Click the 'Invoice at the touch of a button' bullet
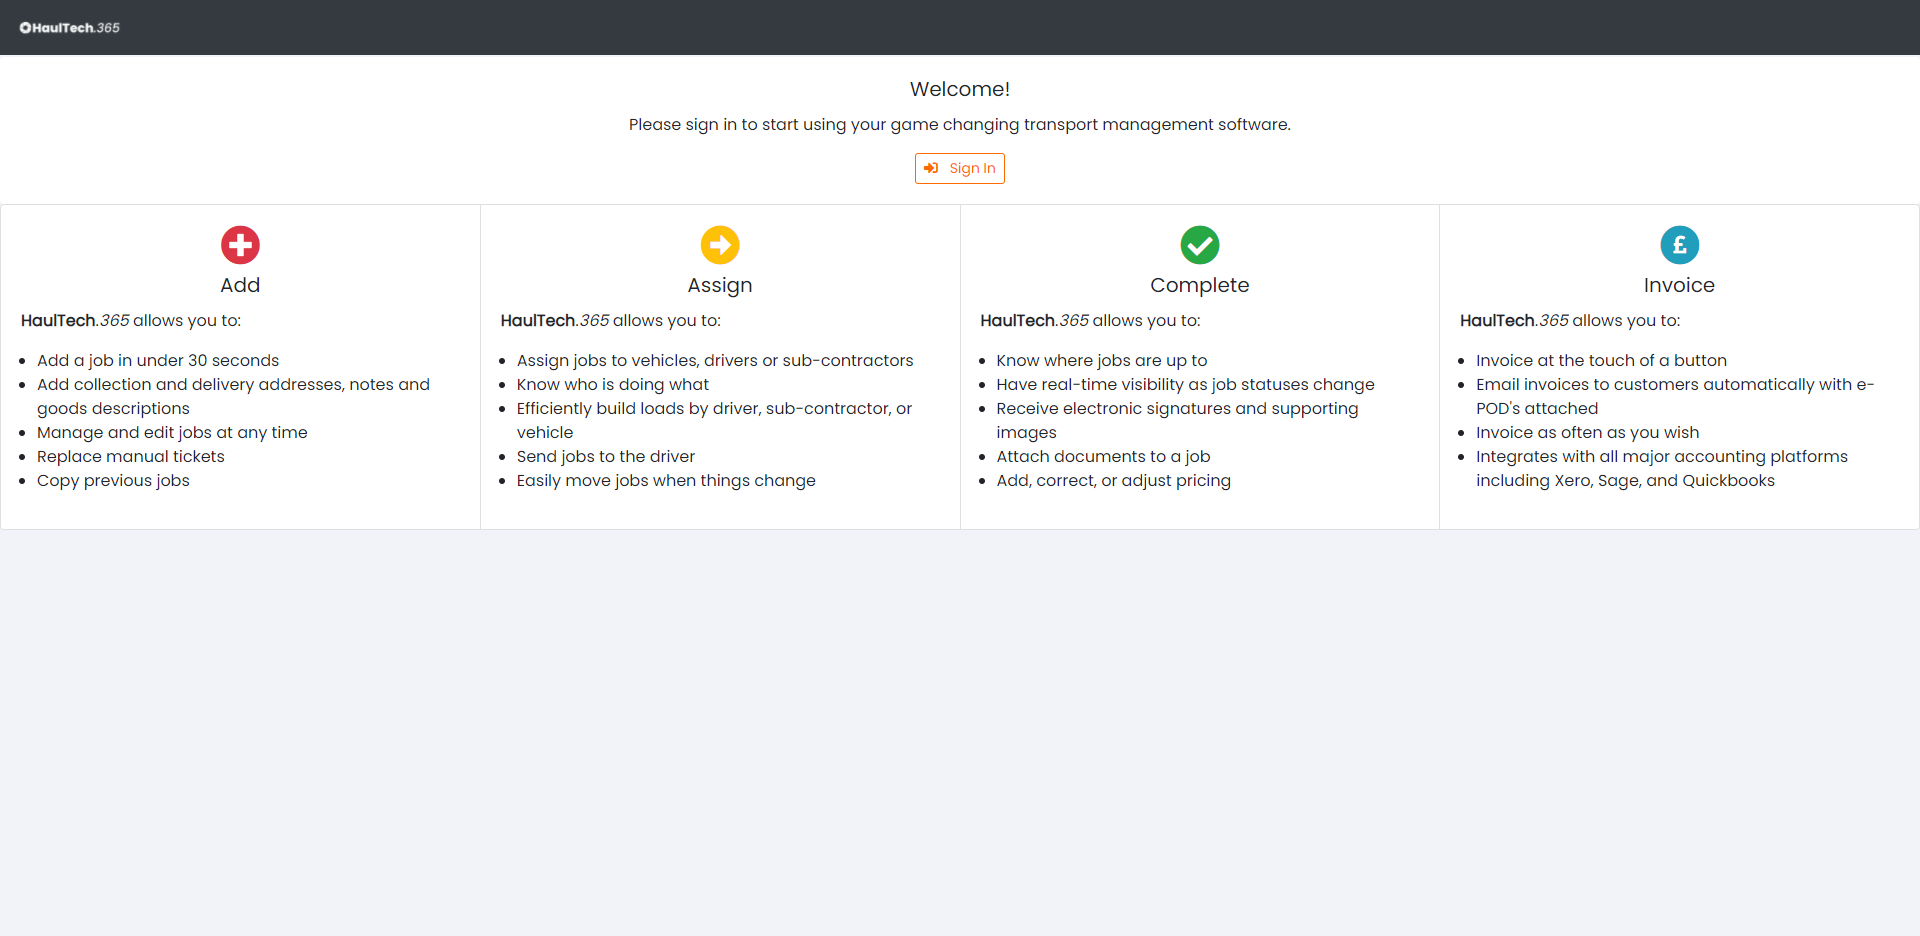 click(x=1601, y=360)
